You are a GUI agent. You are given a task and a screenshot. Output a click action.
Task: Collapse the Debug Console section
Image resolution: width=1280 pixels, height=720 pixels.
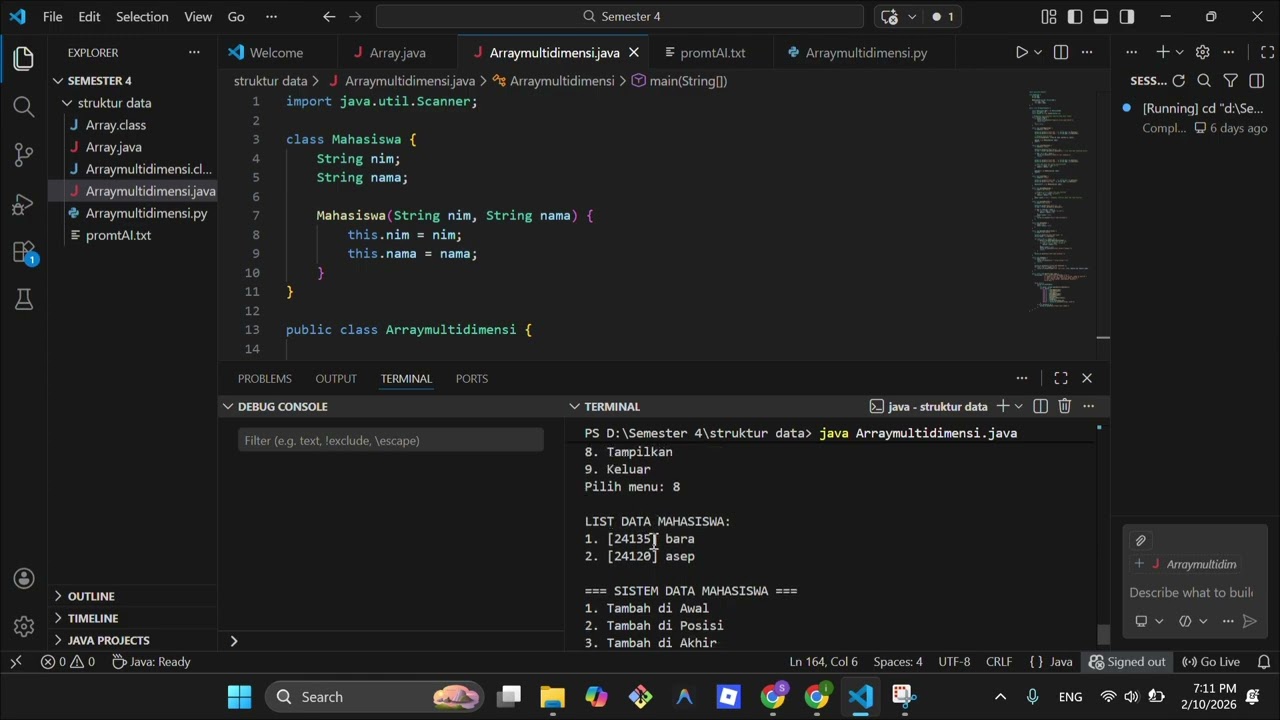pyautogui.click(x=228, y=406)
